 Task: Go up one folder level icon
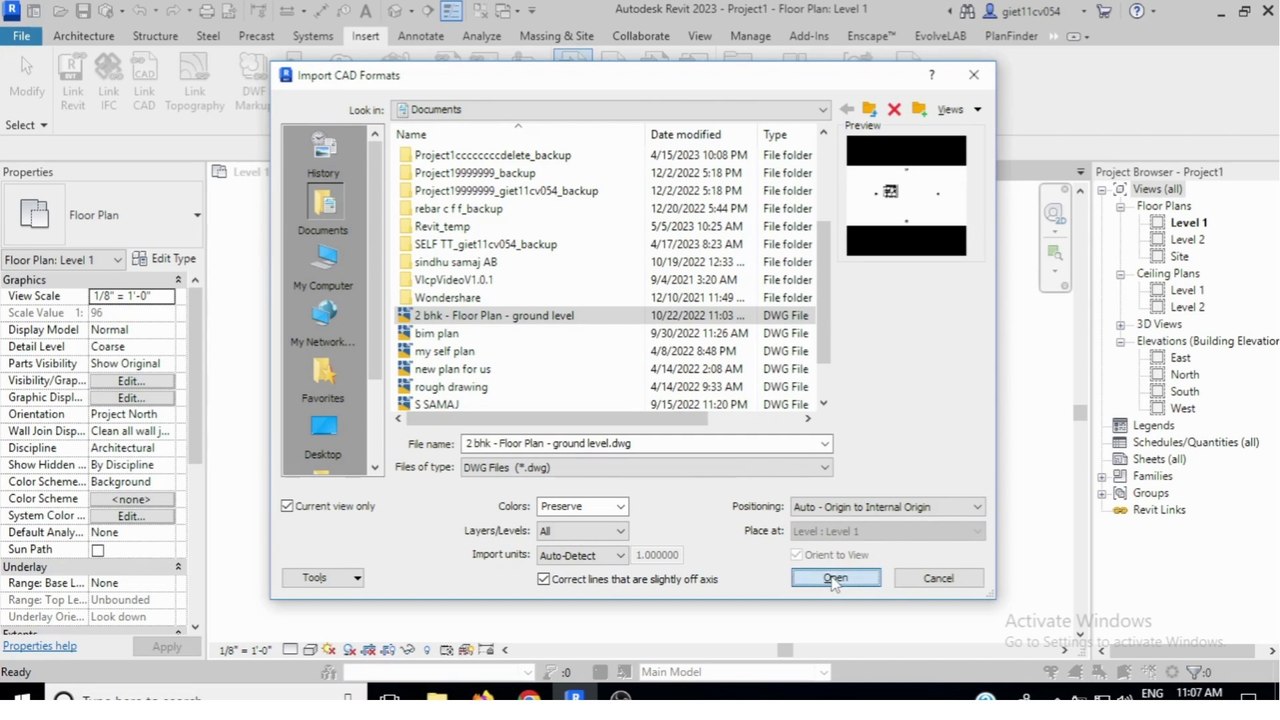(869, 109)
